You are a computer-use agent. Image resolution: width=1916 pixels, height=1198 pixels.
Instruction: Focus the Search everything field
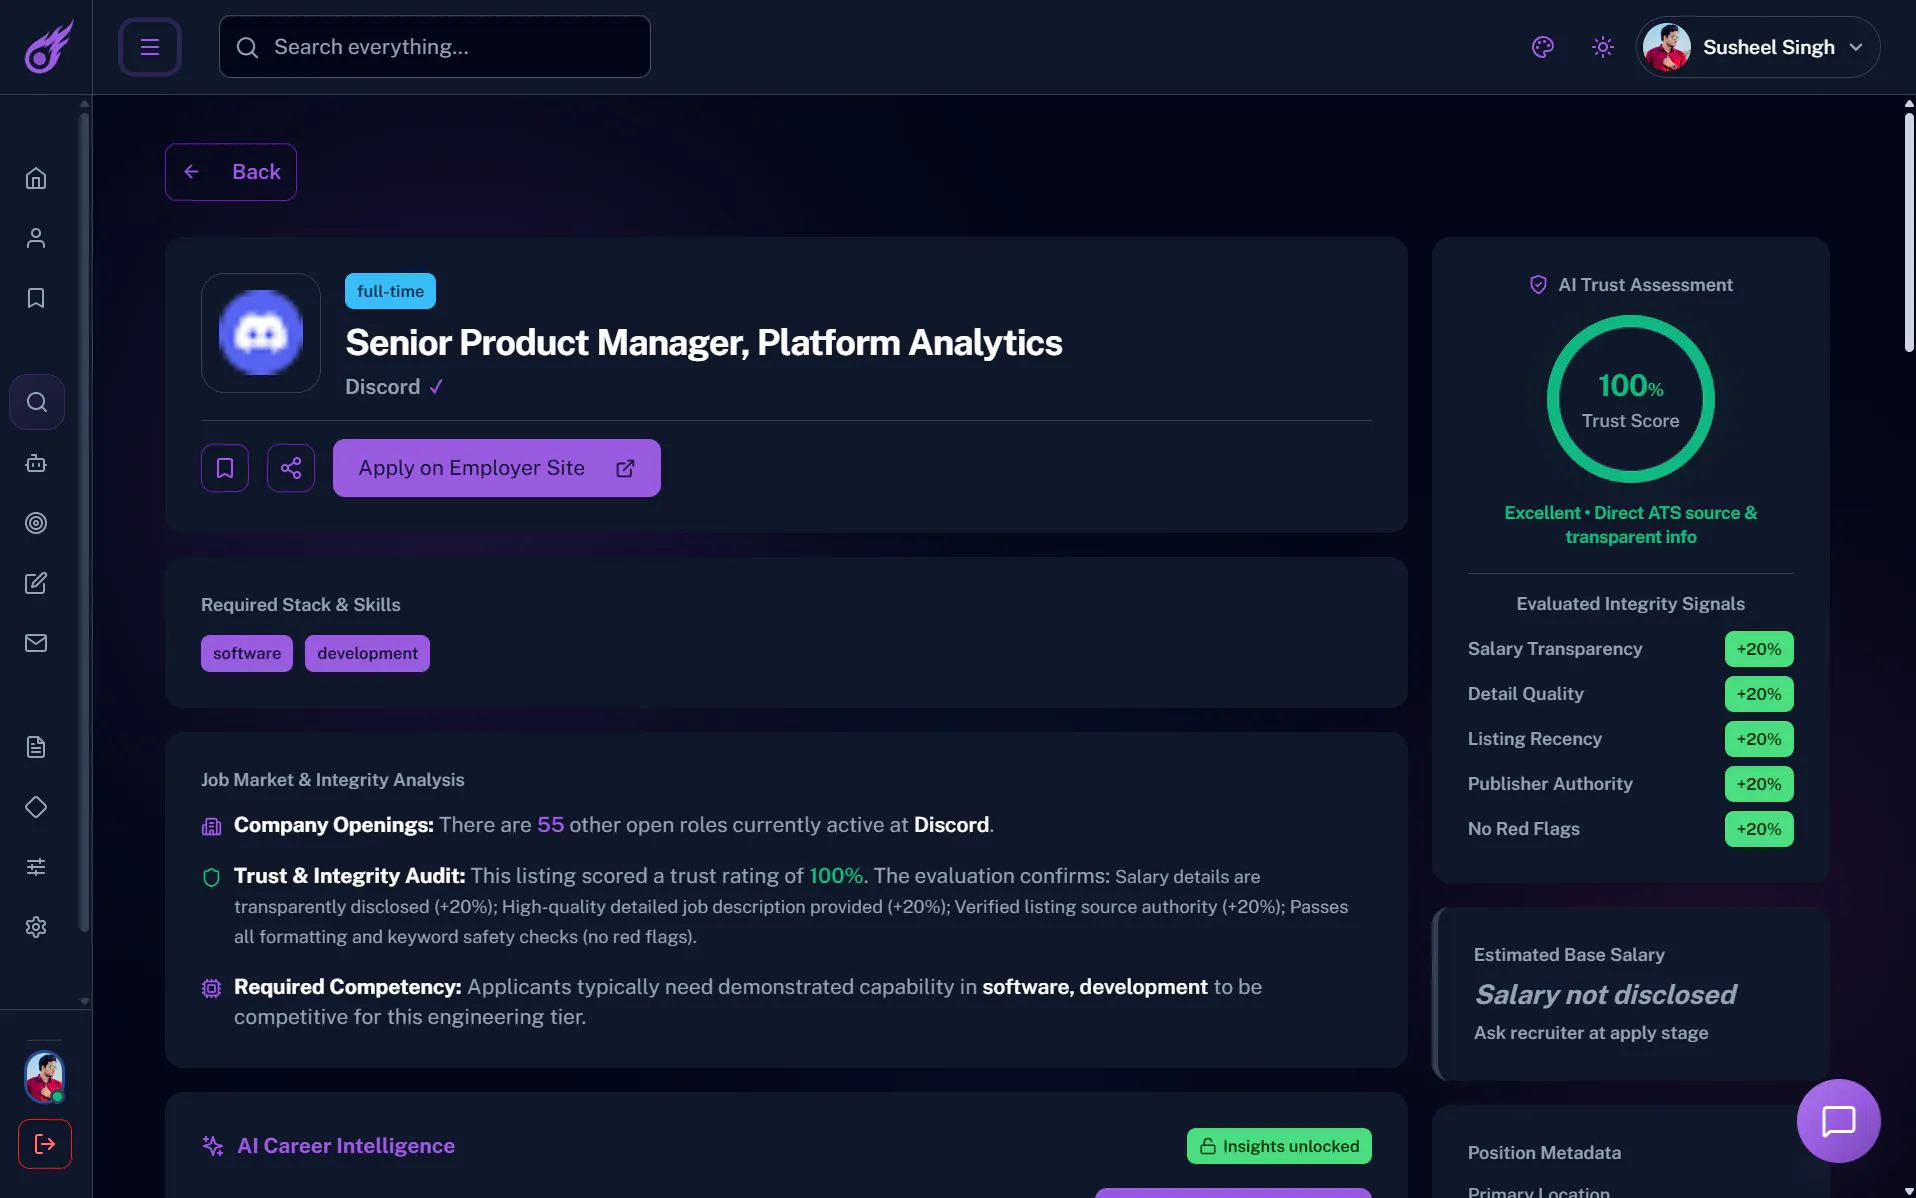(435, 47)
